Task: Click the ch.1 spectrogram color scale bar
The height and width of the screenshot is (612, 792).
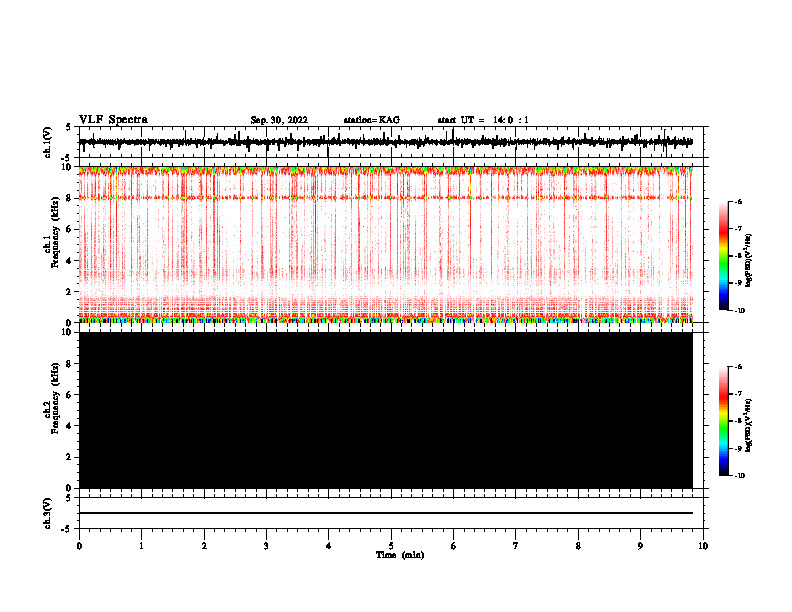Action: coord(724,256)
